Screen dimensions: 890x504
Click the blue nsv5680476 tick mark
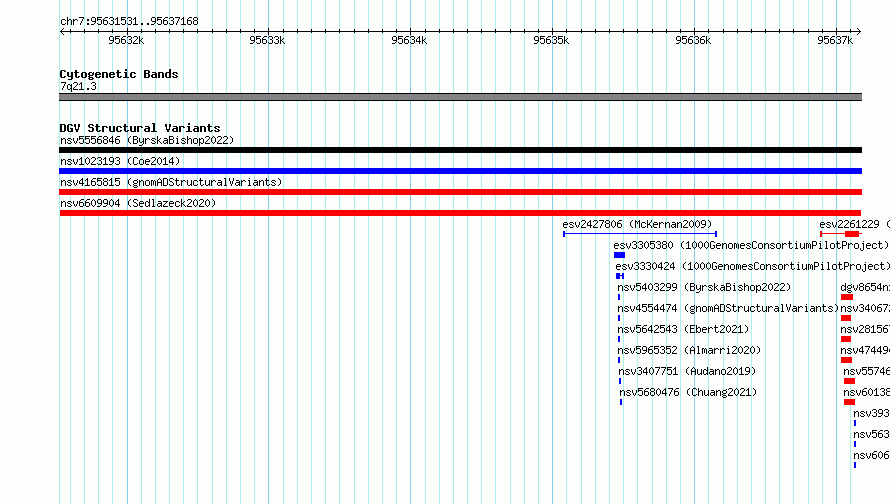coord(621,402)
